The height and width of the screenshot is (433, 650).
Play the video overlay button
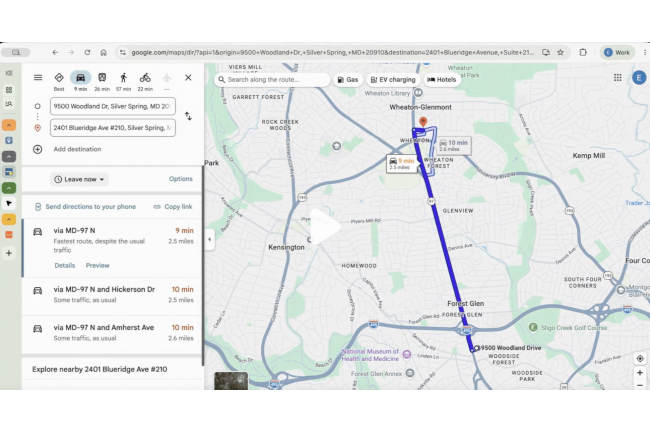coord(325,227)
